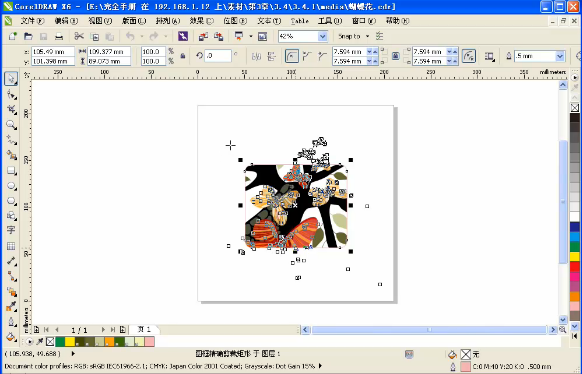Toggle round corner style button
This screenshot has width=582, height=374.
click(292, 56)
